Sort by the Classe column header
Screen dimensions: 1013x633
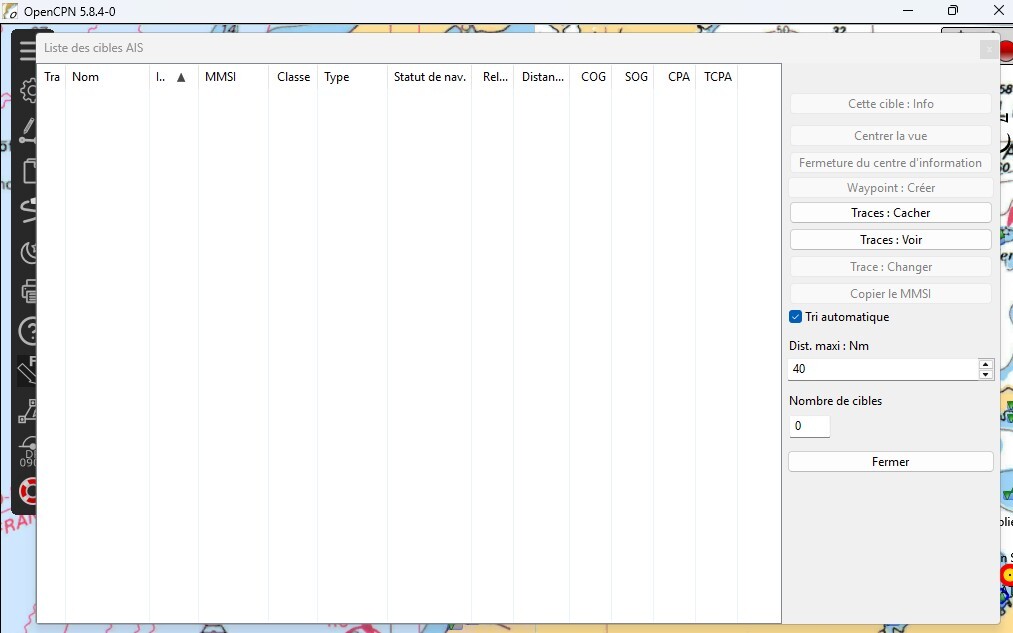click(293, 77)
